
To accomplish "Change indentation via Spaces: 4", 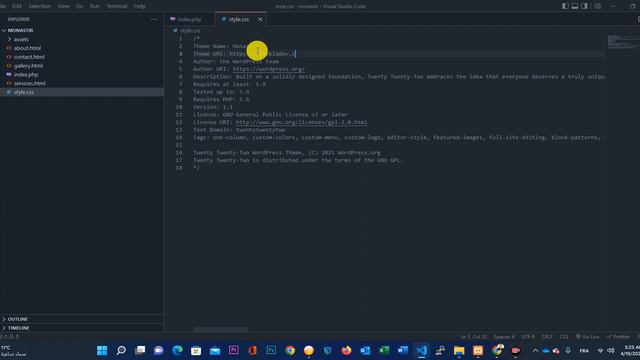I will coord(504,337).
